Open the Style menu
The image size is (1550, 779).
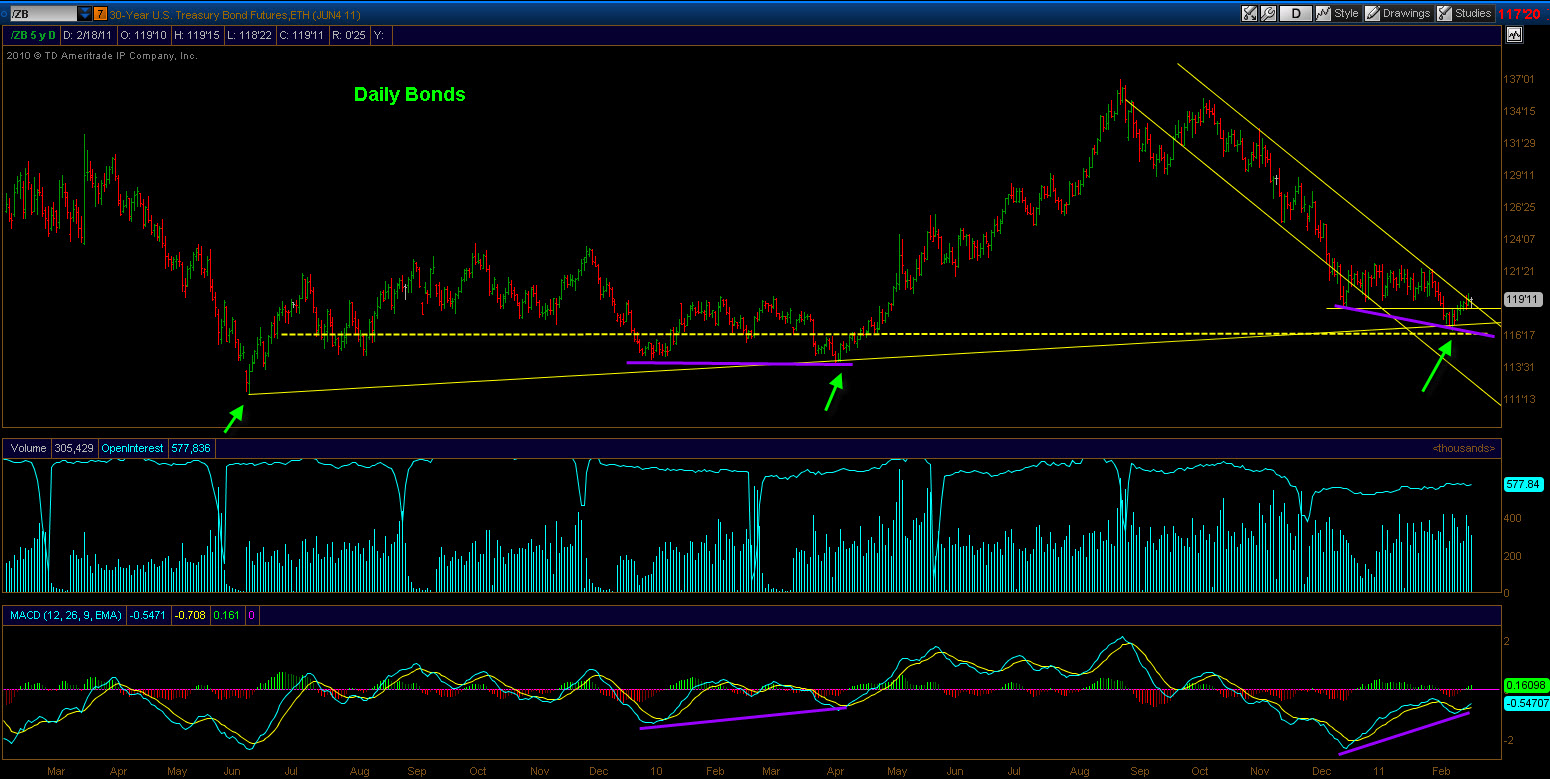click(1337, 14)
